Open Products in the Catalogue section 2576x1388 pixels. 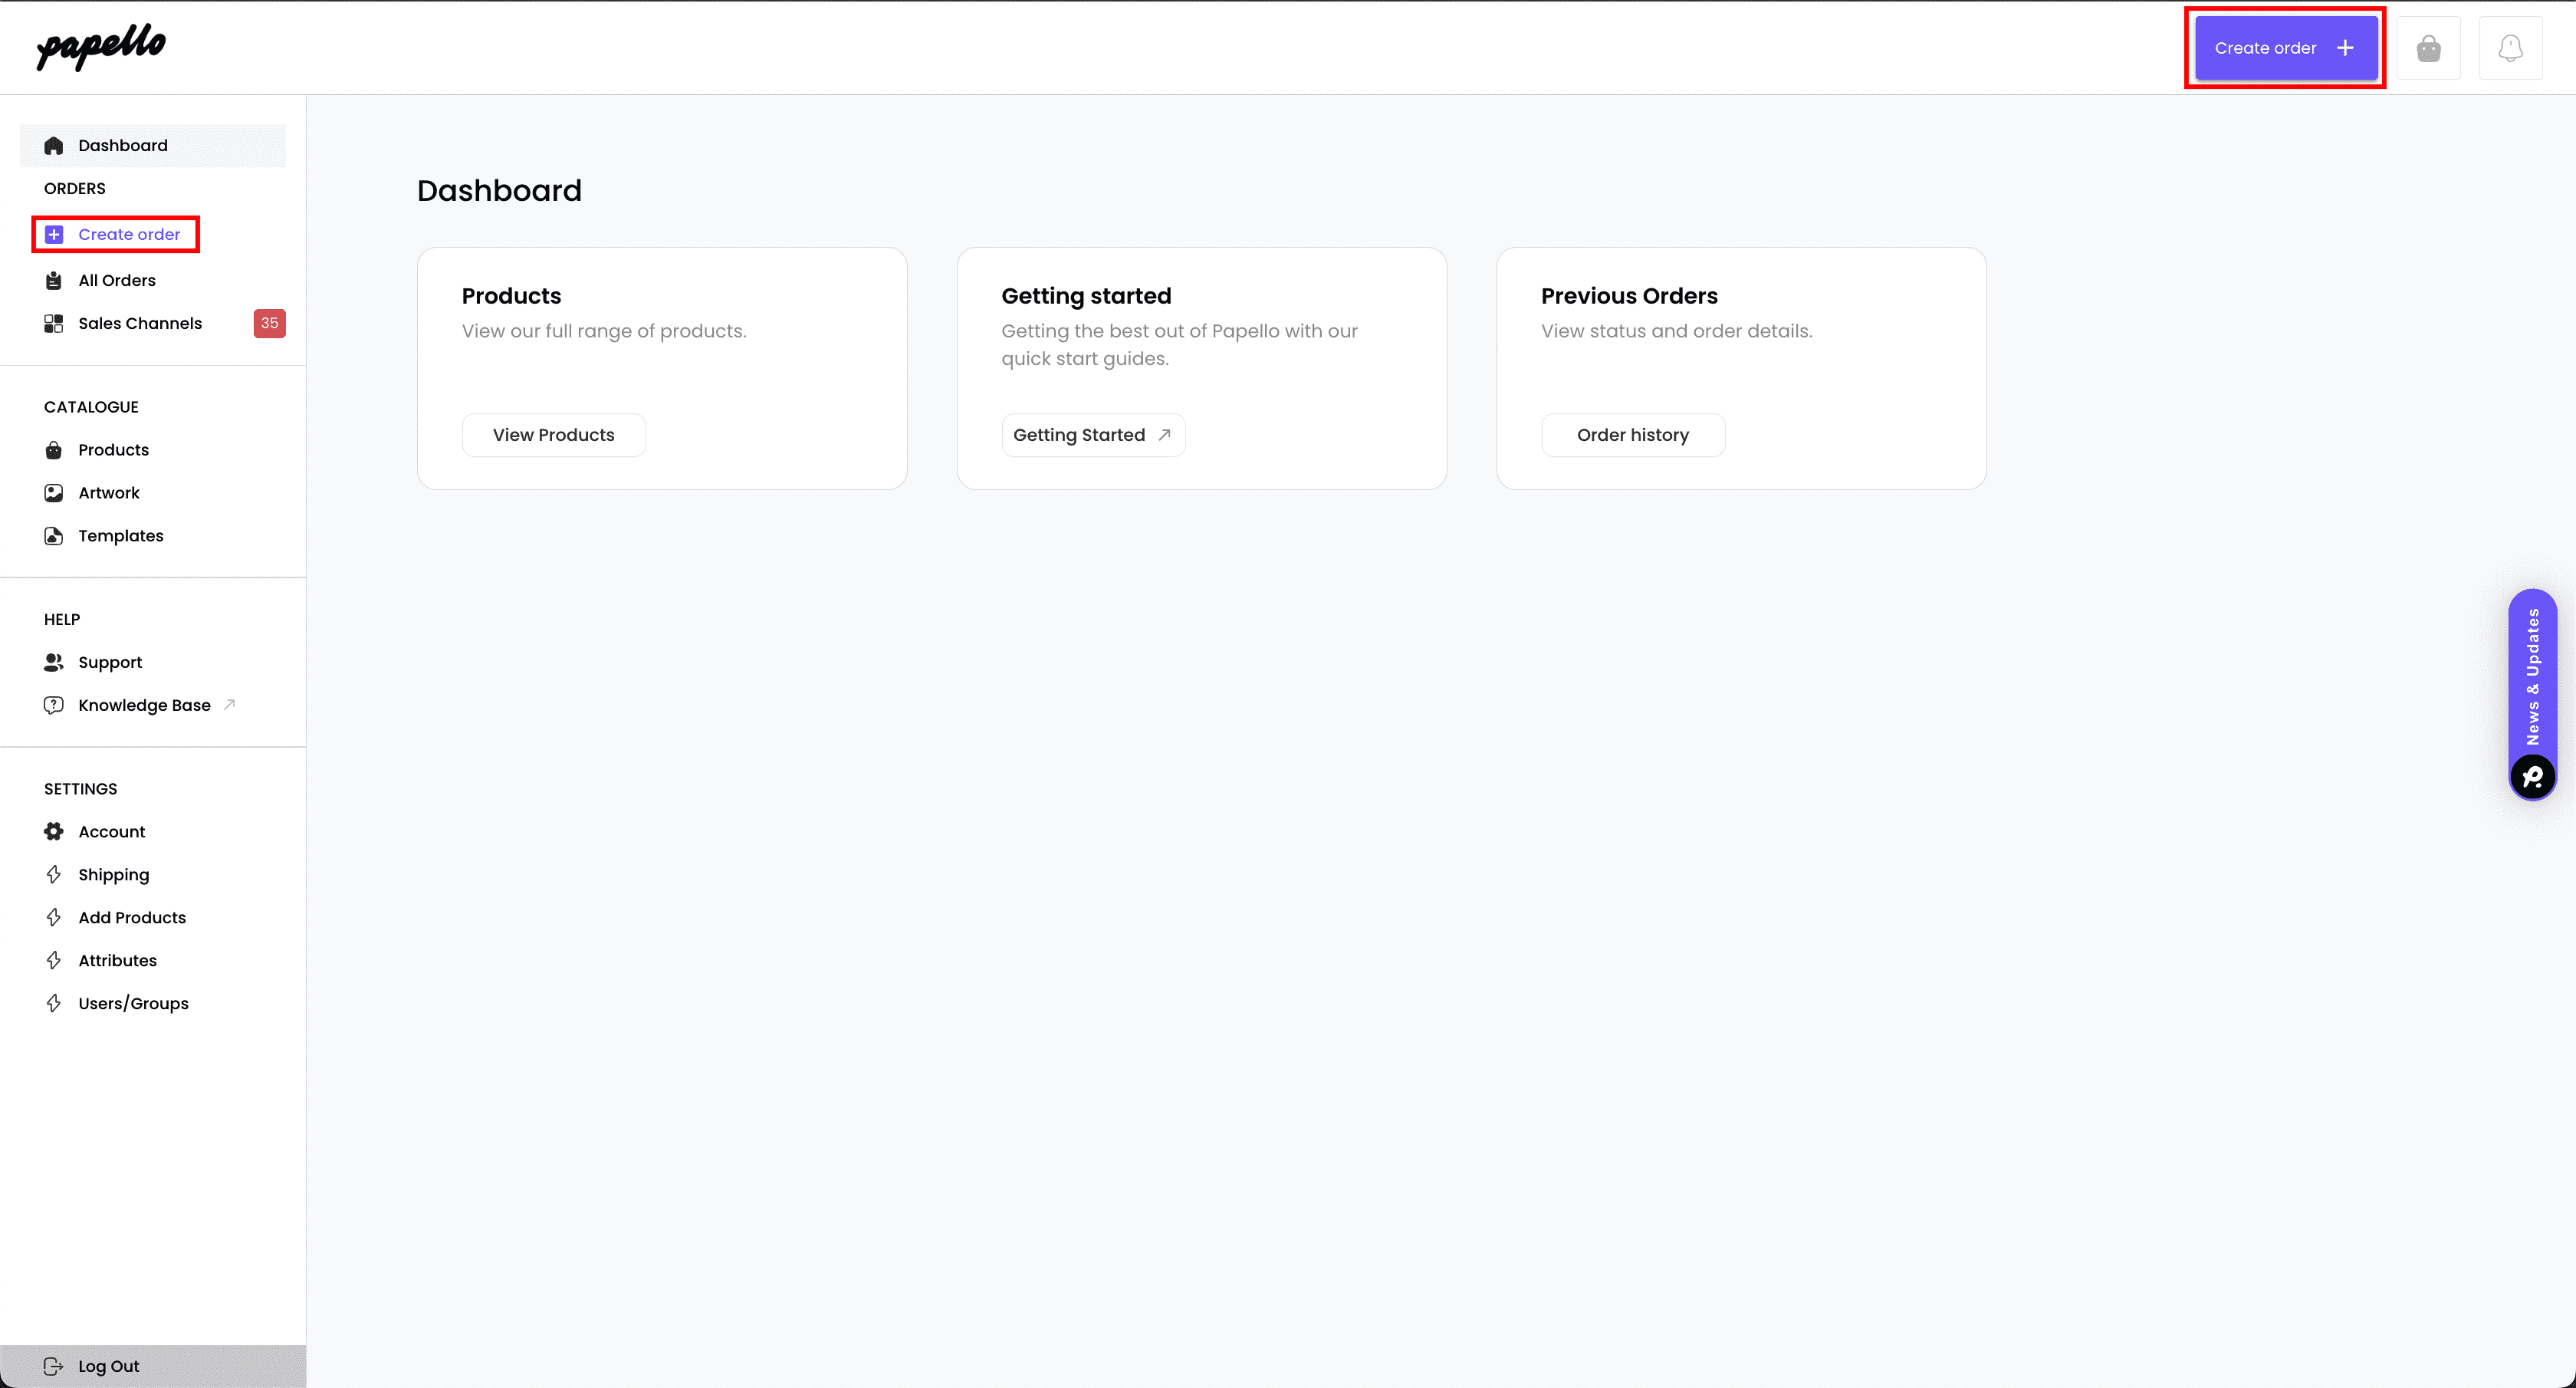114,450
